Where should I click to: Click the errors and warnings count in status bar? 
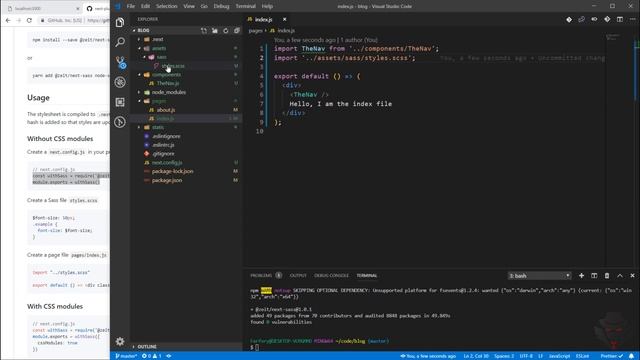coord(151,356)
